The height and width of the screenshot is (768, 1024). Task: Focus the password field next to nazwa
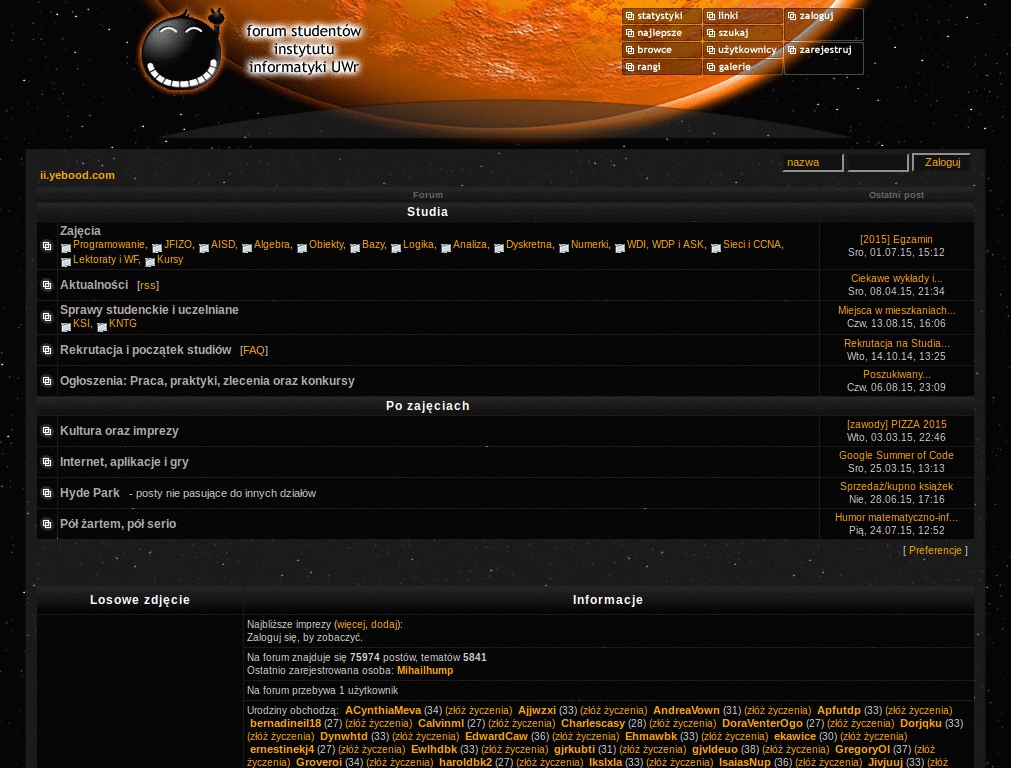coord(877,162)
